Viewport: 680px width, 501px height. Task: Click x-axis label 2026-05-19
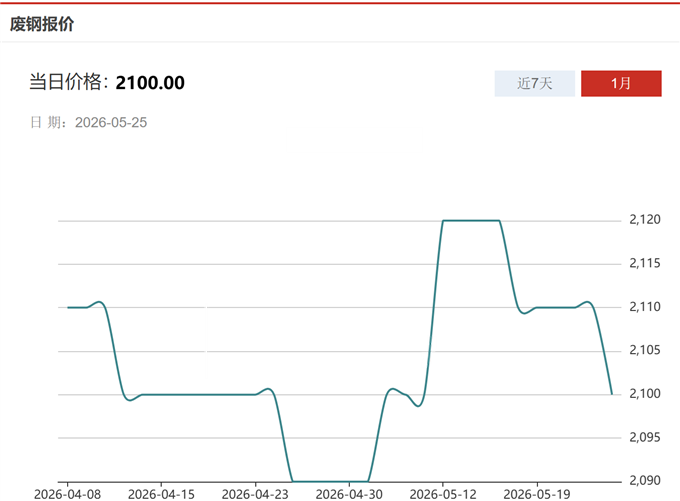pos(537,494)
